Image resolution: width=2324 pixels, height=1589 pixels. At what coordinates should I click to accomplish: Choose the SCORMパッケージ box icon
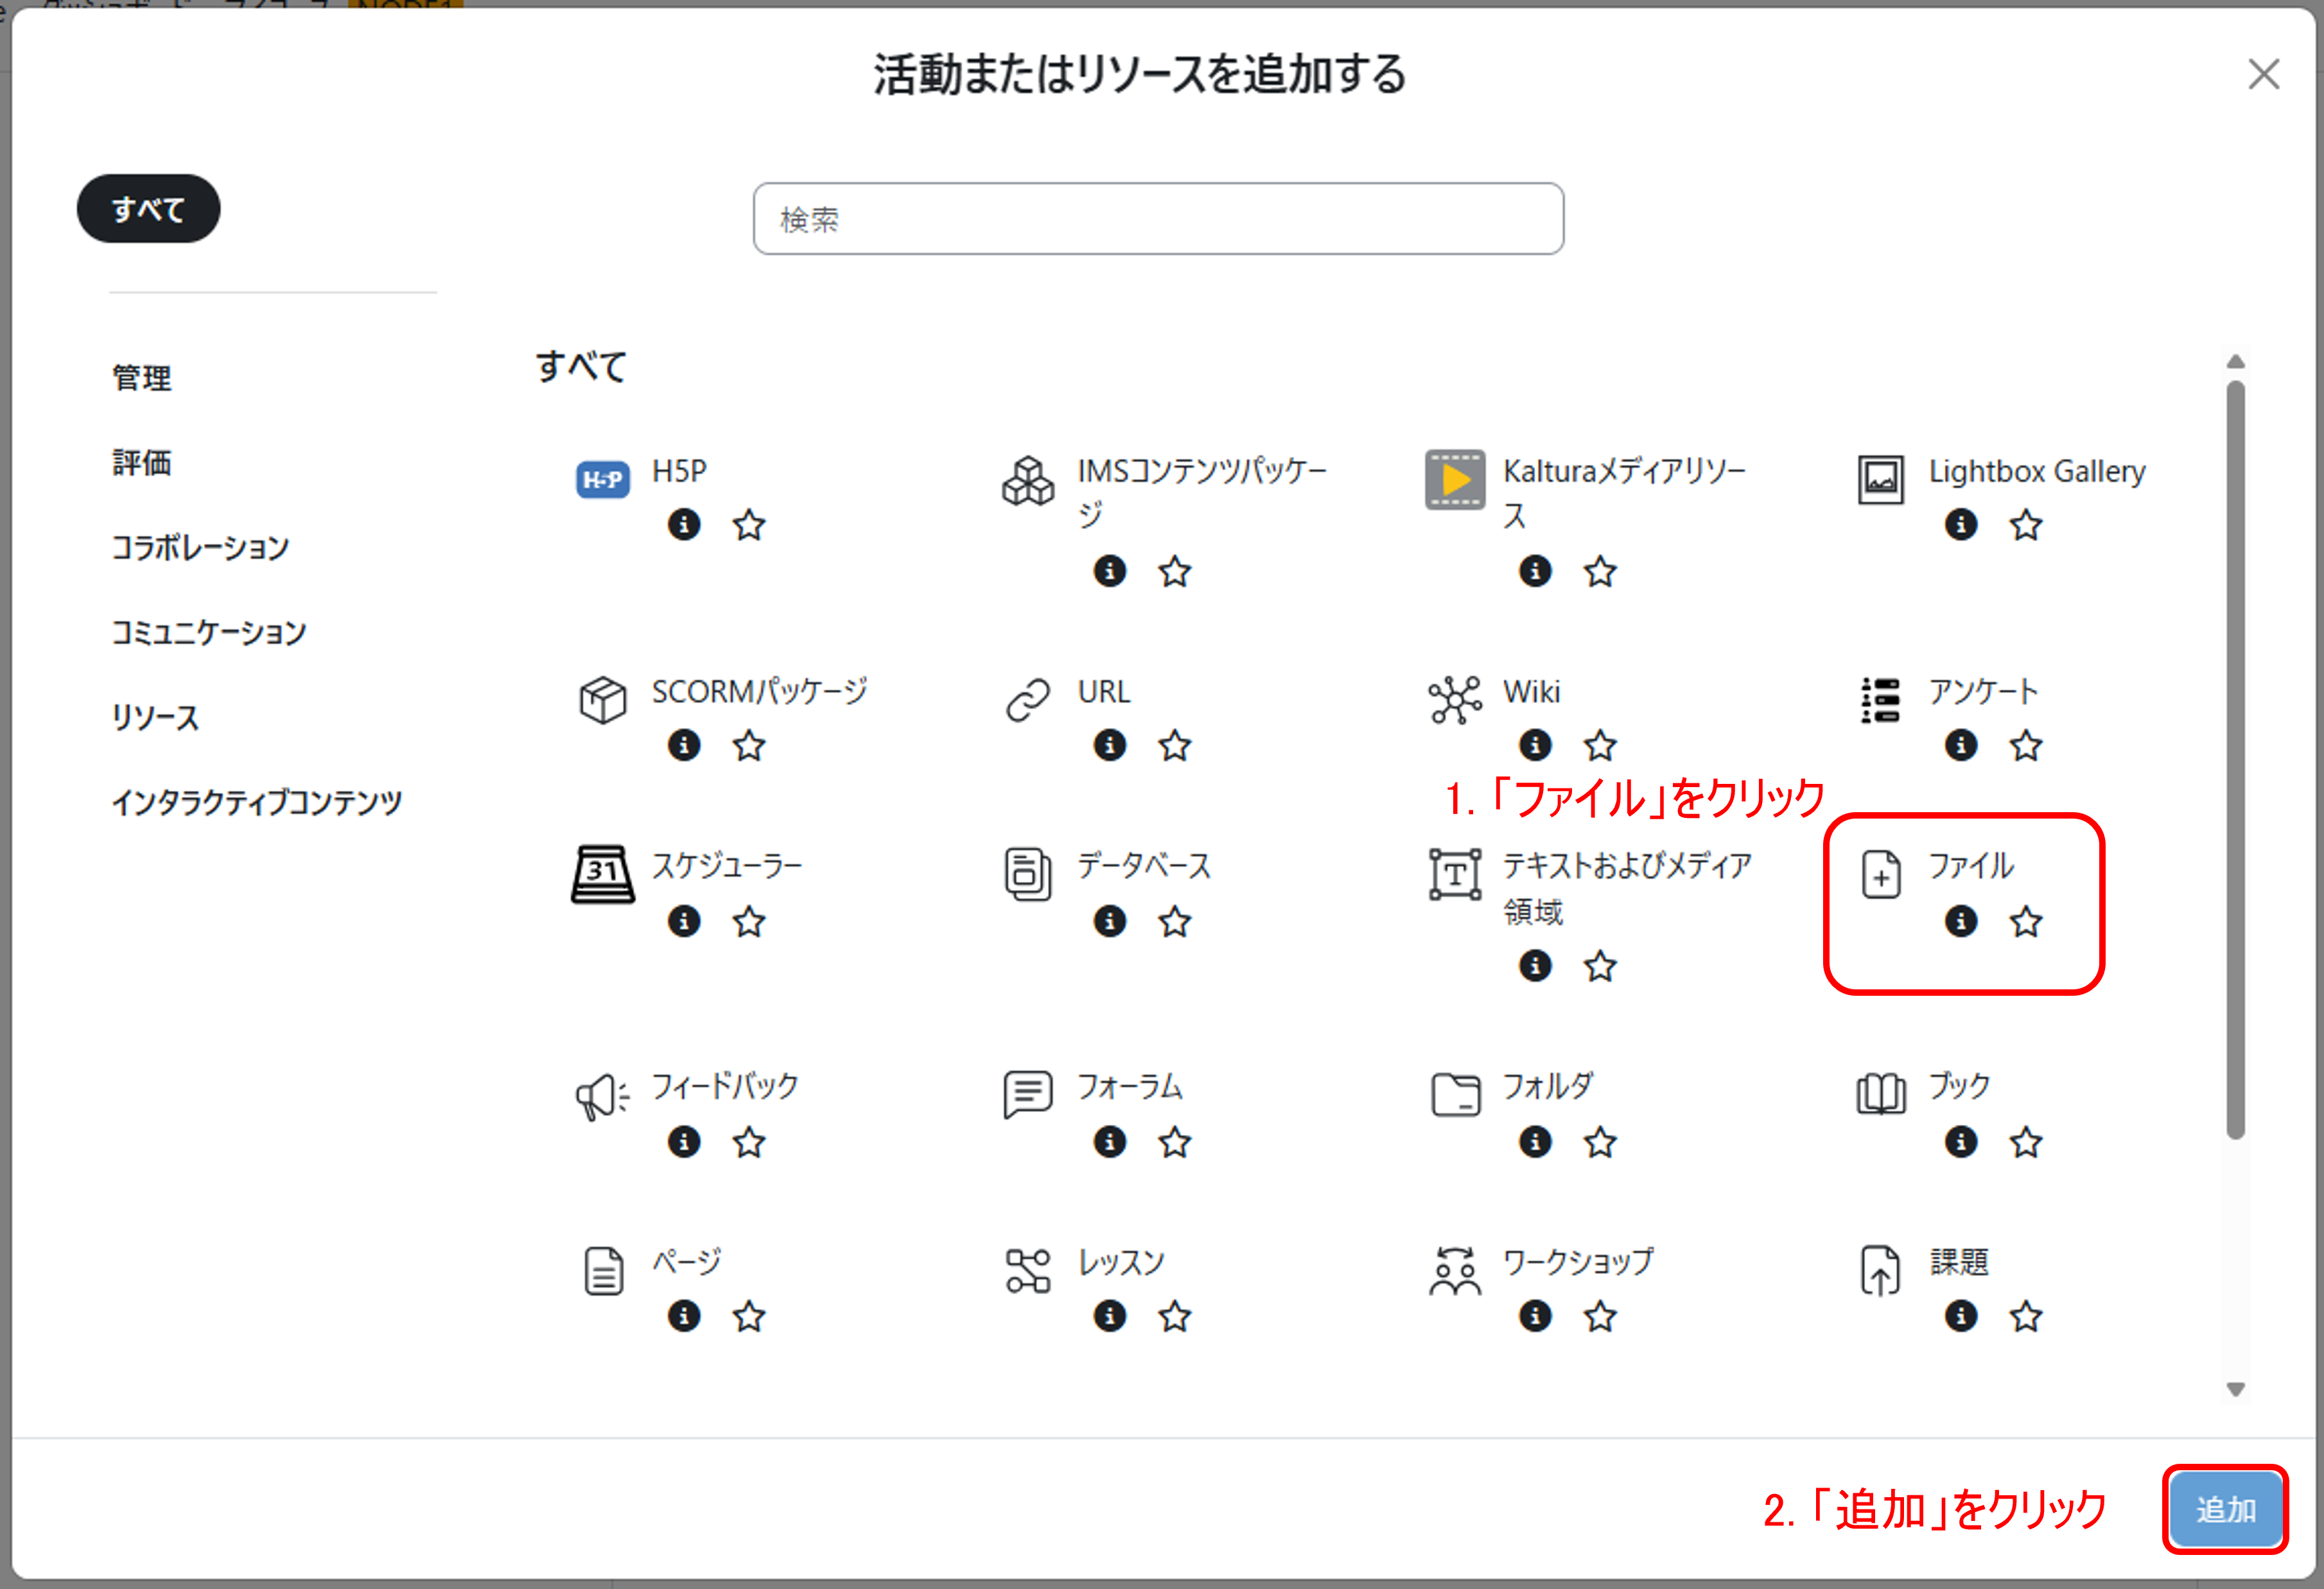click(602, 700)
